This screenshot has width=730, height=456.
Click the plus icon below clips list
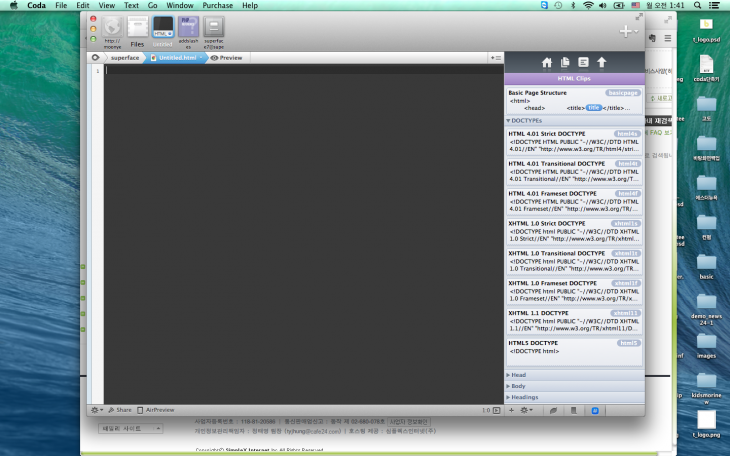coord(511,410)
